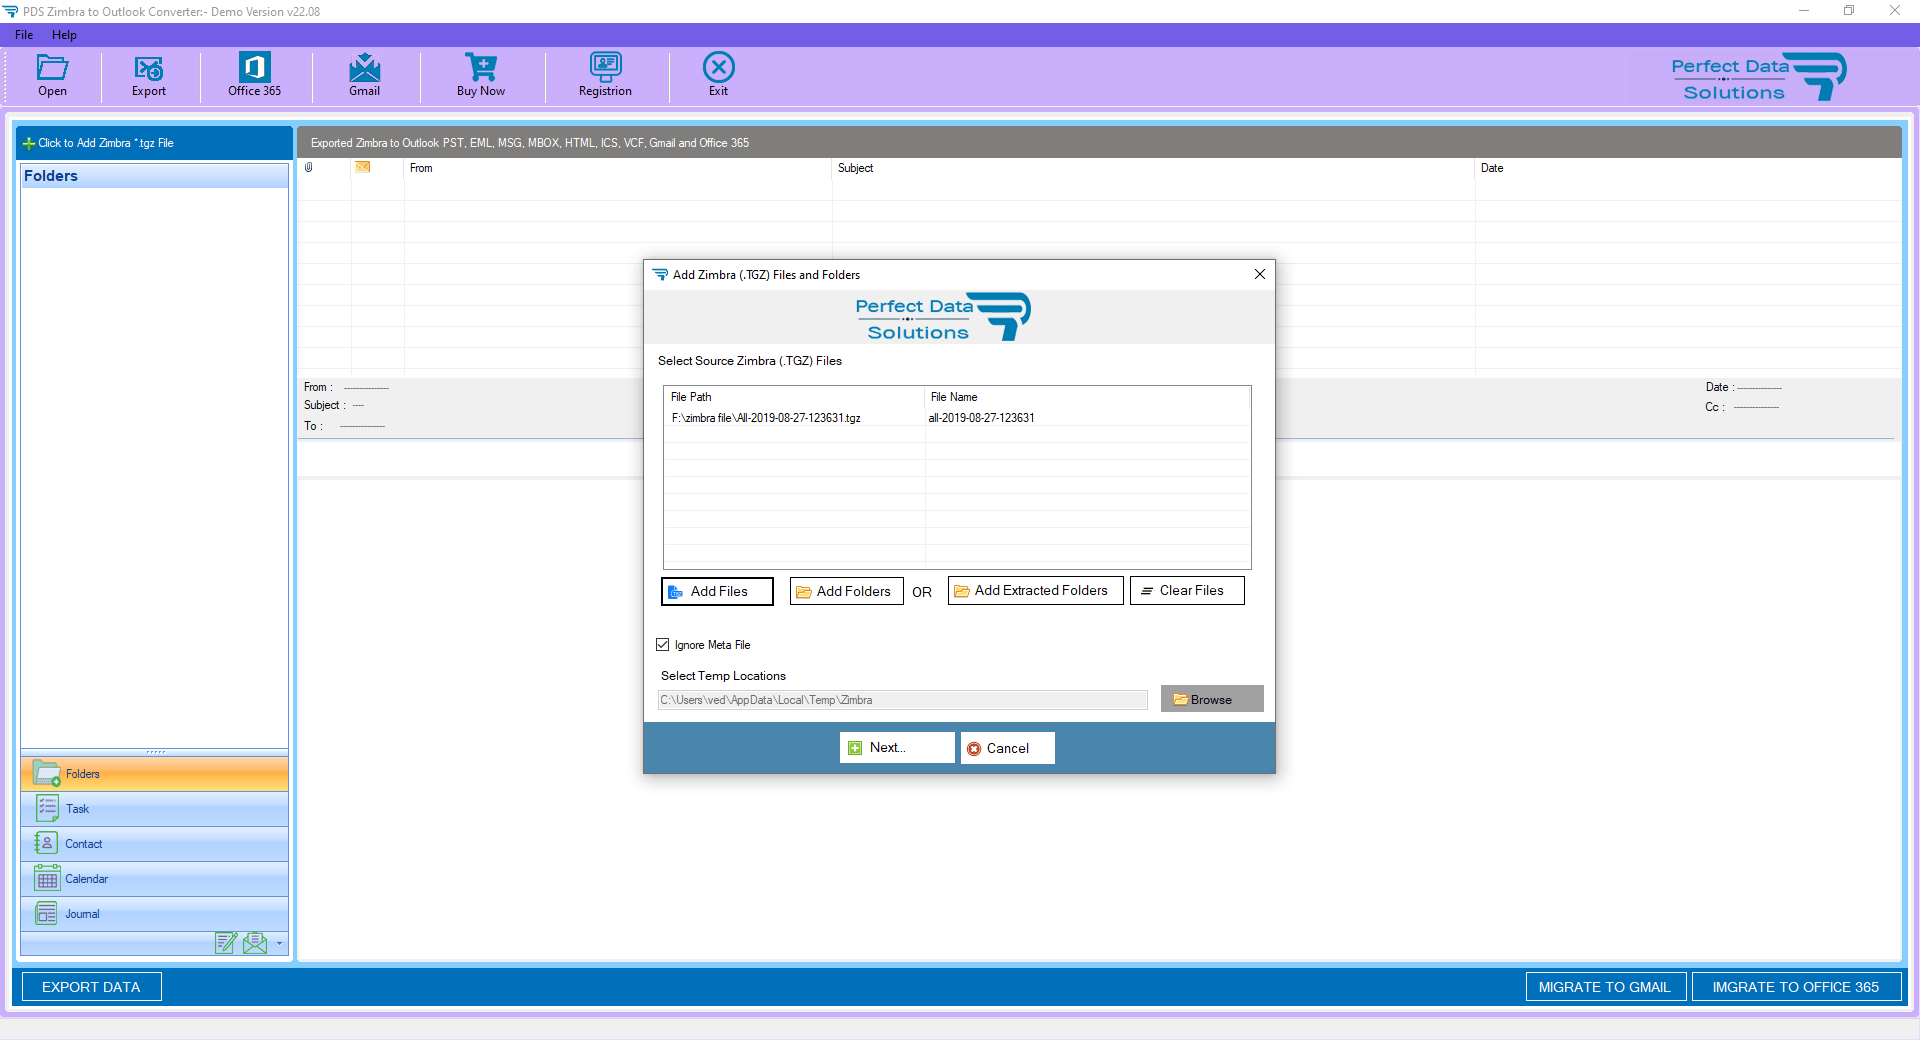Click the attachment column header icon

pyautogui.click(x=309, y=168)
